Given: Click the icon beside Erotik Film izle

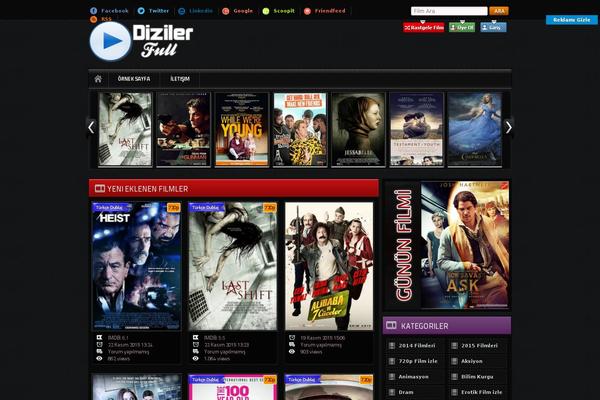Looking at the screenshot, I should [454, 392].
